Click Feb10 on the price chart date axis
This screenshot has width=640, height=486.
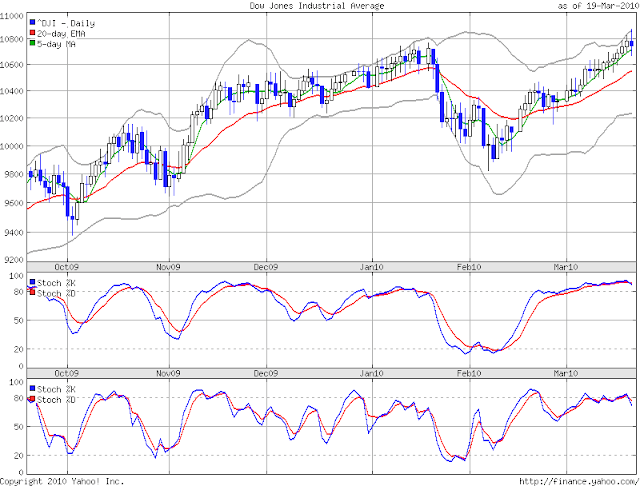[469, 267]
